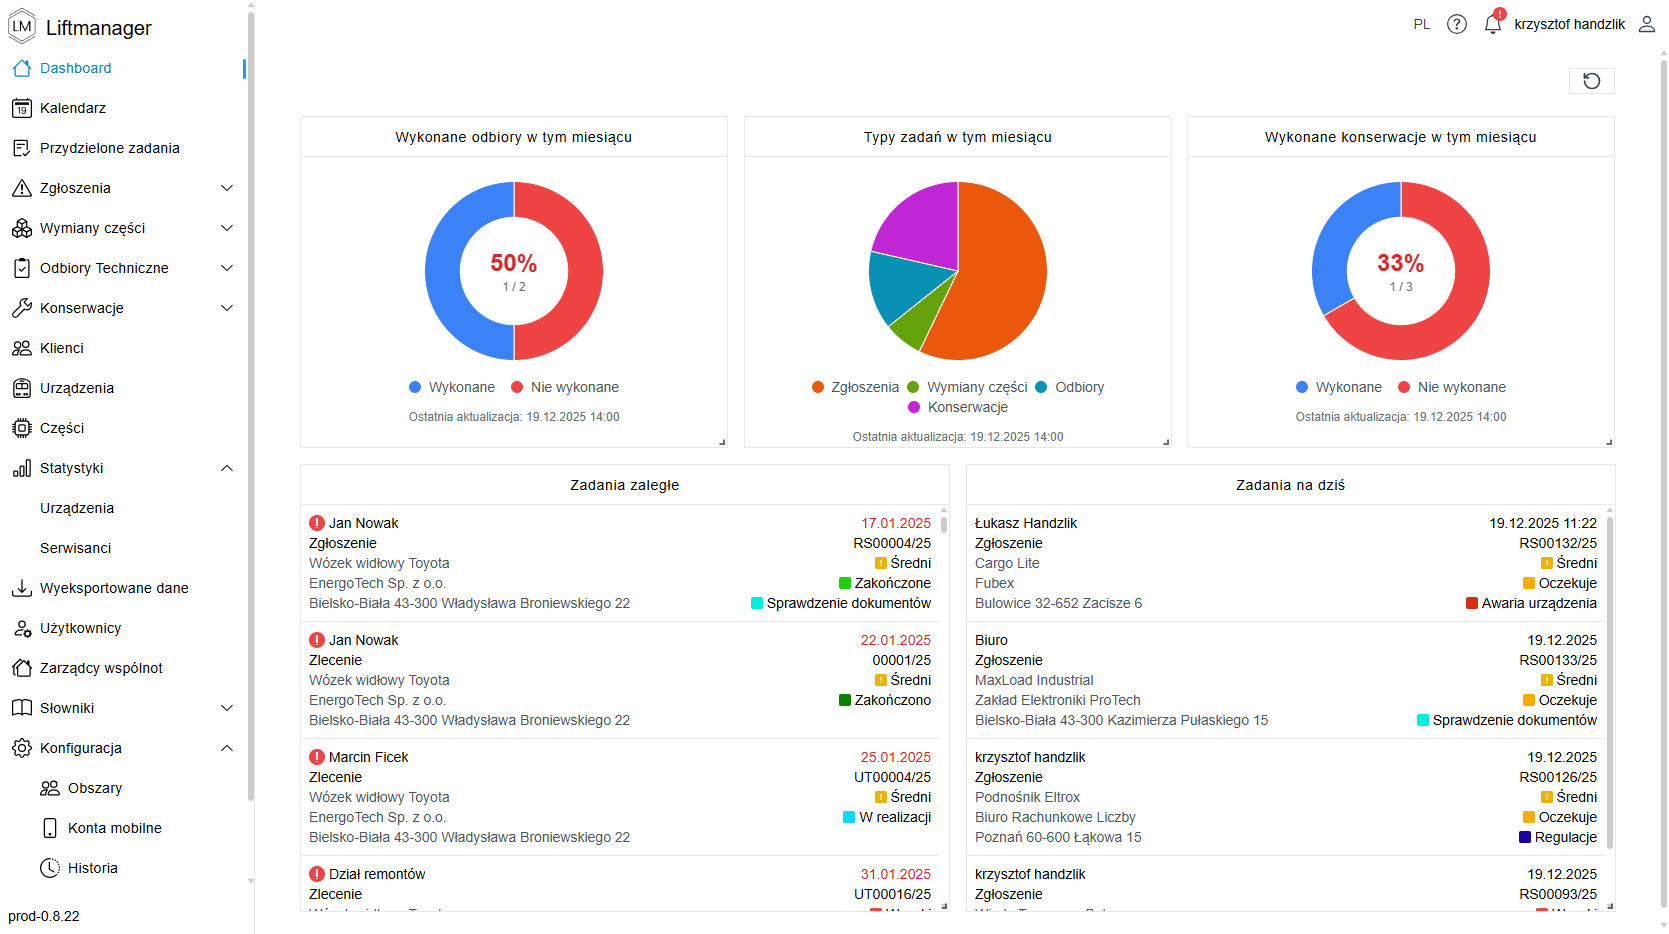The width and height of the screenshot is (1669, 934).
Task: Go to Klienci menu item
Action: (62, 348)
